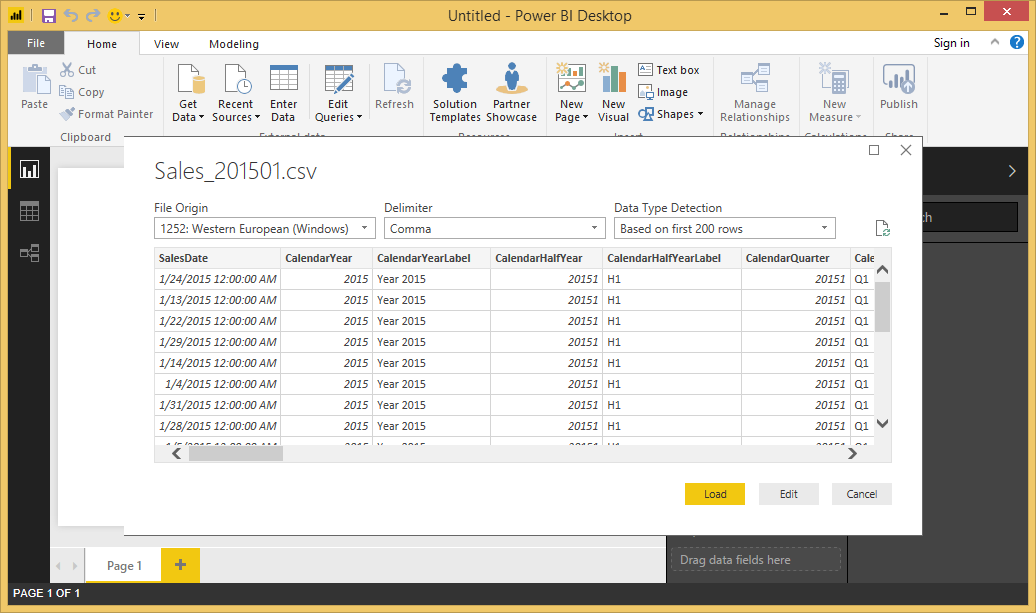The height and width of the screenshot is (613, 1036).
Task: Click the preview table scroll down arrow
Action: pyautogui.click(x=882, y=423)
